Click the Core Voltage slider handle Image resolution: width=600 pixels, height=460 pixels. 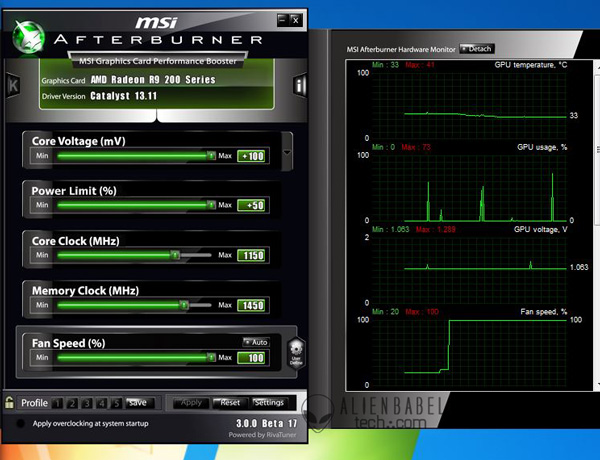click(211, 156)
